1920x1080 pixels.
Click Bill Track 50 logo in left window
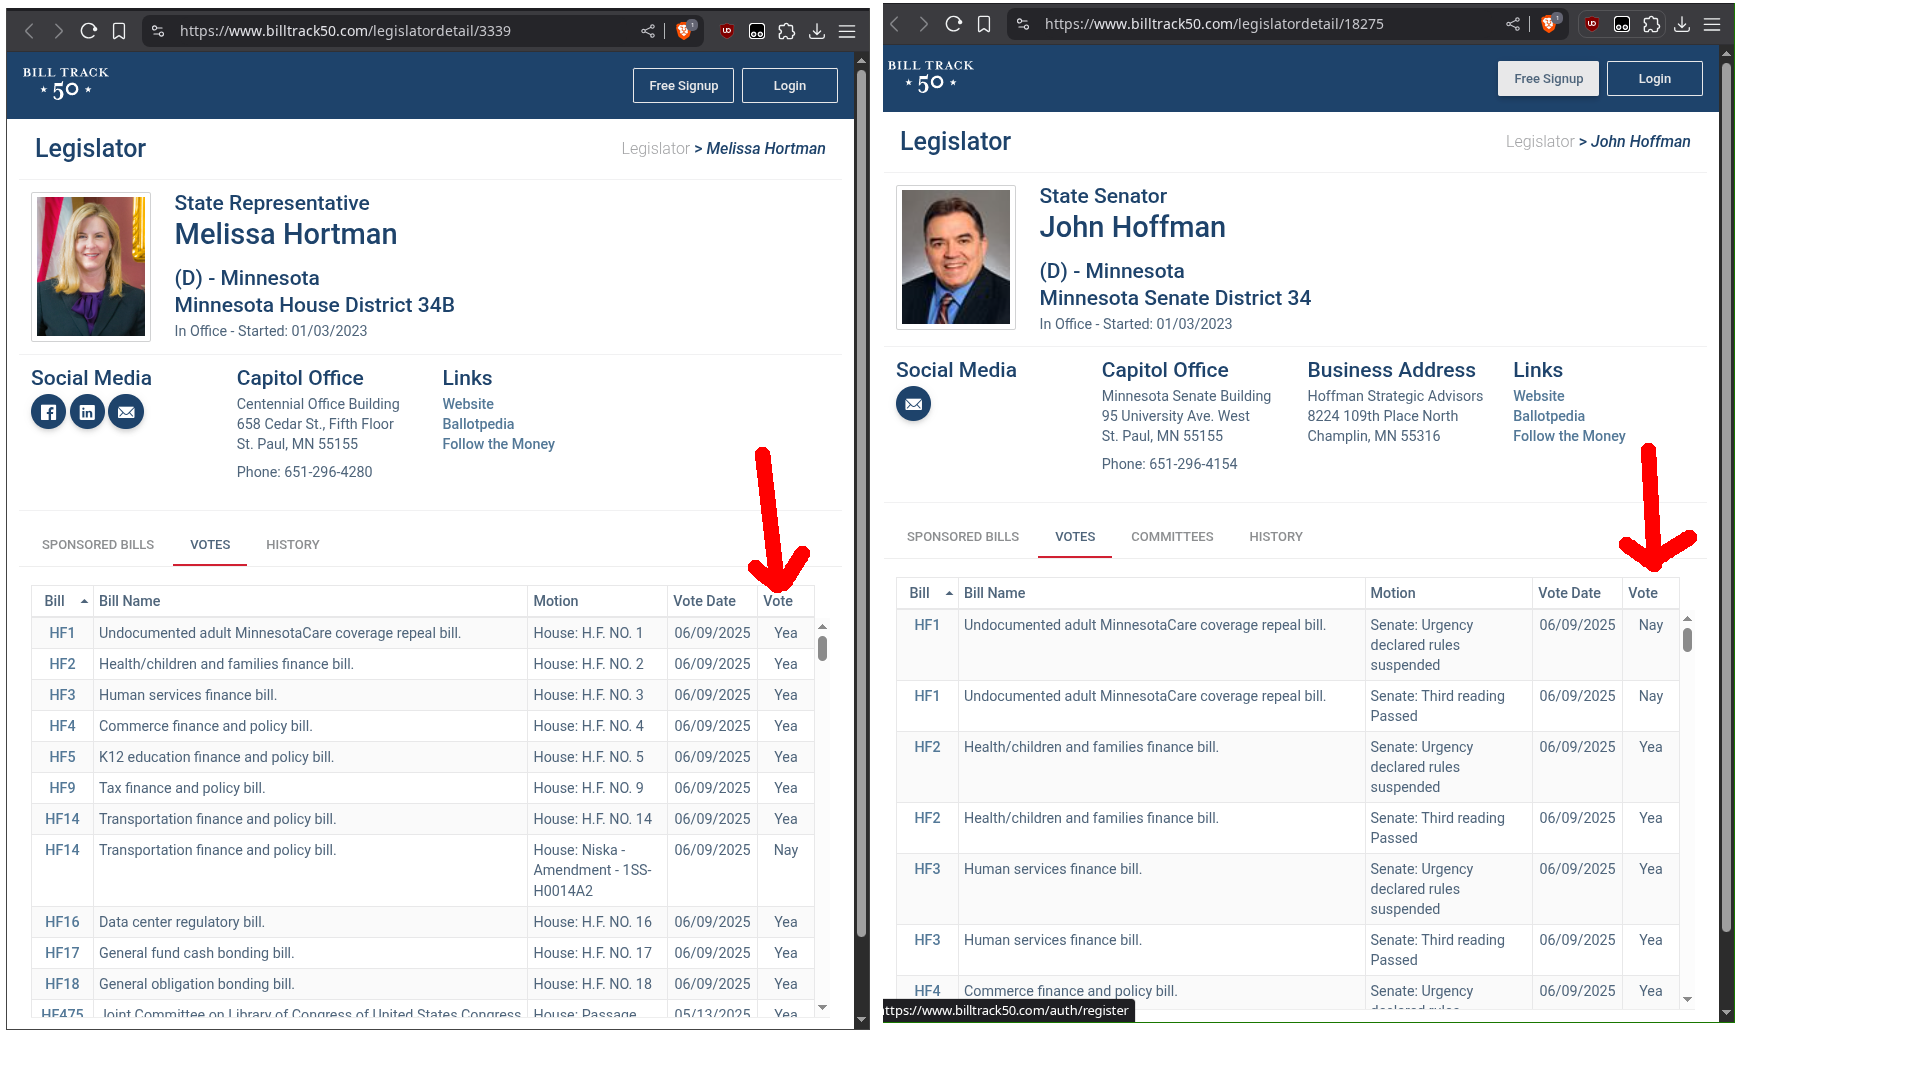coord(66,84)
